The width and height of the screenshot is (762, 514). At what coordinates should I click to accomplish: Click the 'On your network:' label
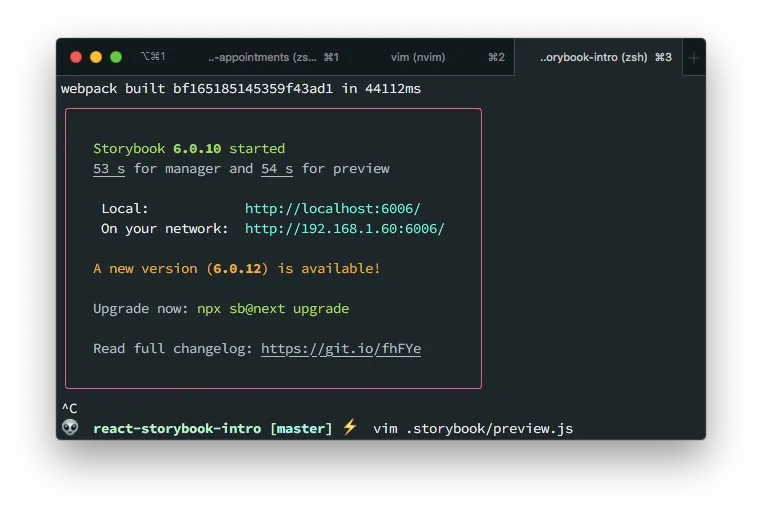pos(164,229)
